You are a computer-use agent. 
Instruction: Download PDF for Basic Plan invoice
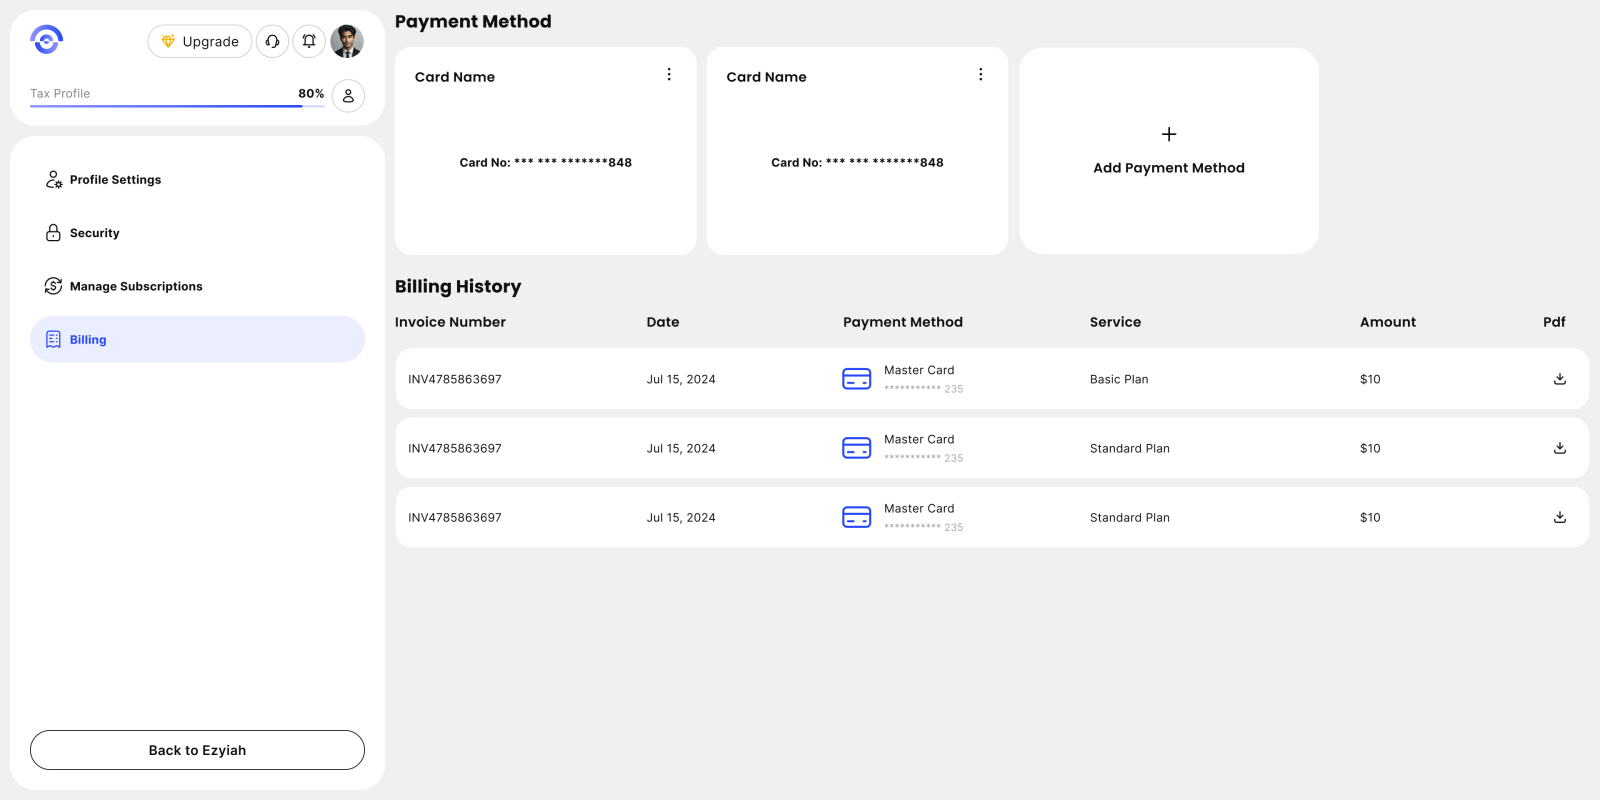(1559, 379)
